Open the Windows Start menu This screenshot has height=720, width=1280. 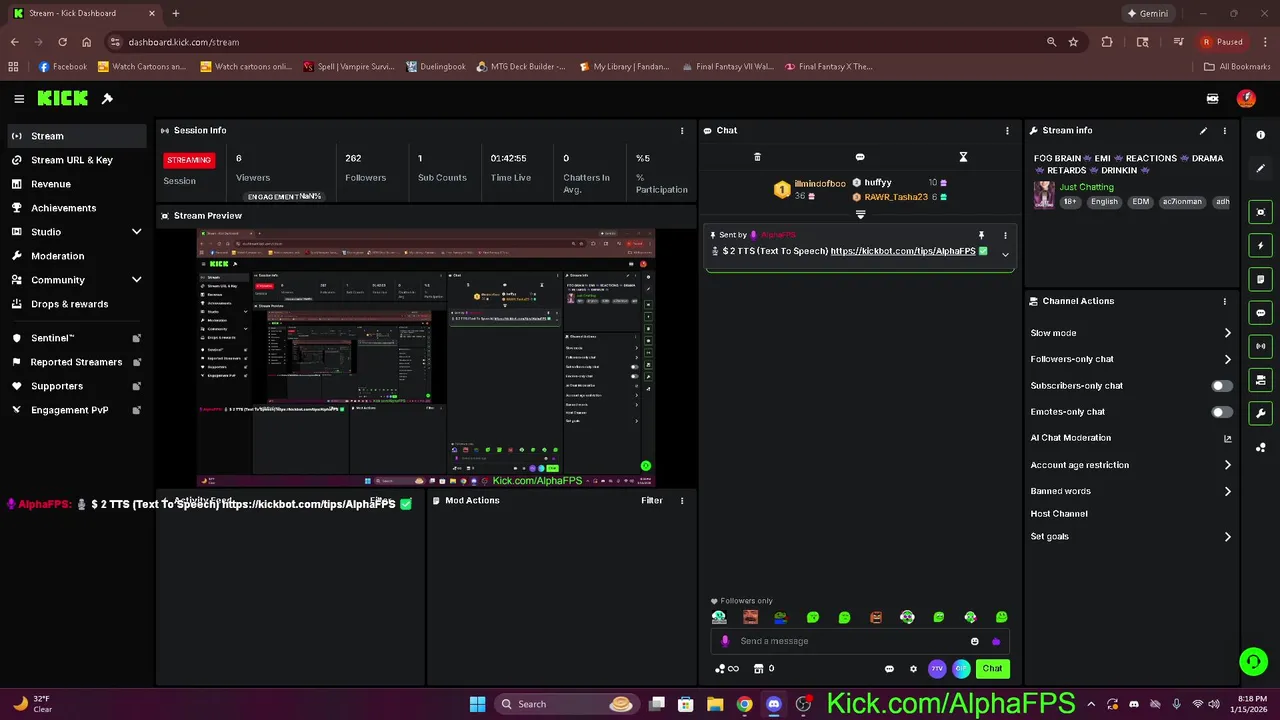coord(477,704)
